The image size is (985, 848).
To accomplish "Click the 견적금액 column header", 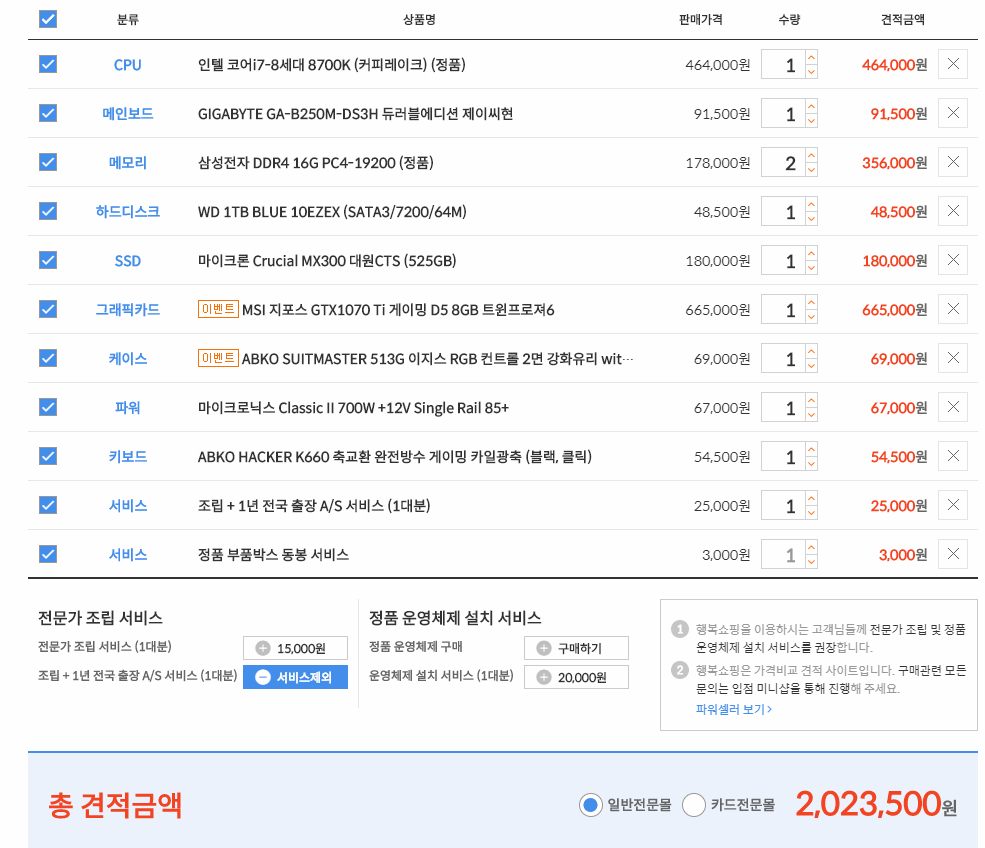I will point(903,19).
